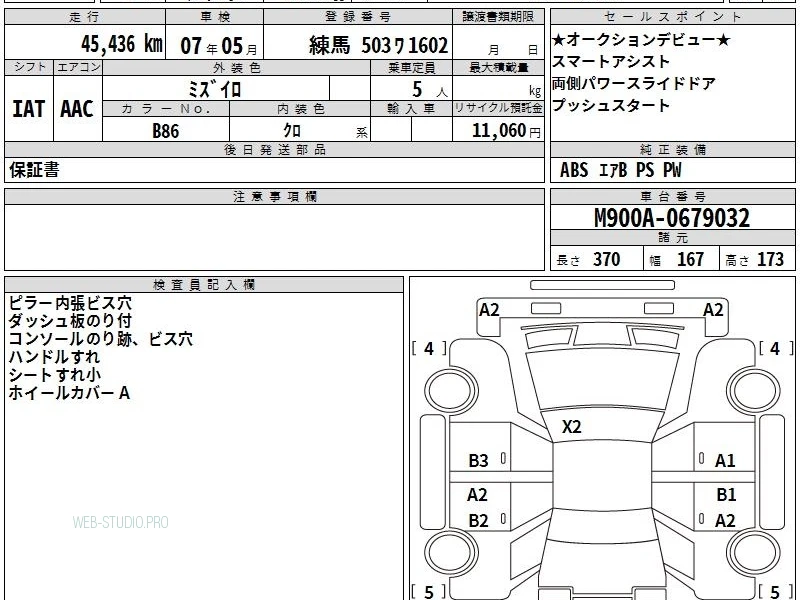Select the 車台番号 header
Image resolution: width=800 pixels, height=600 pixels.
[x=672, y=196]
